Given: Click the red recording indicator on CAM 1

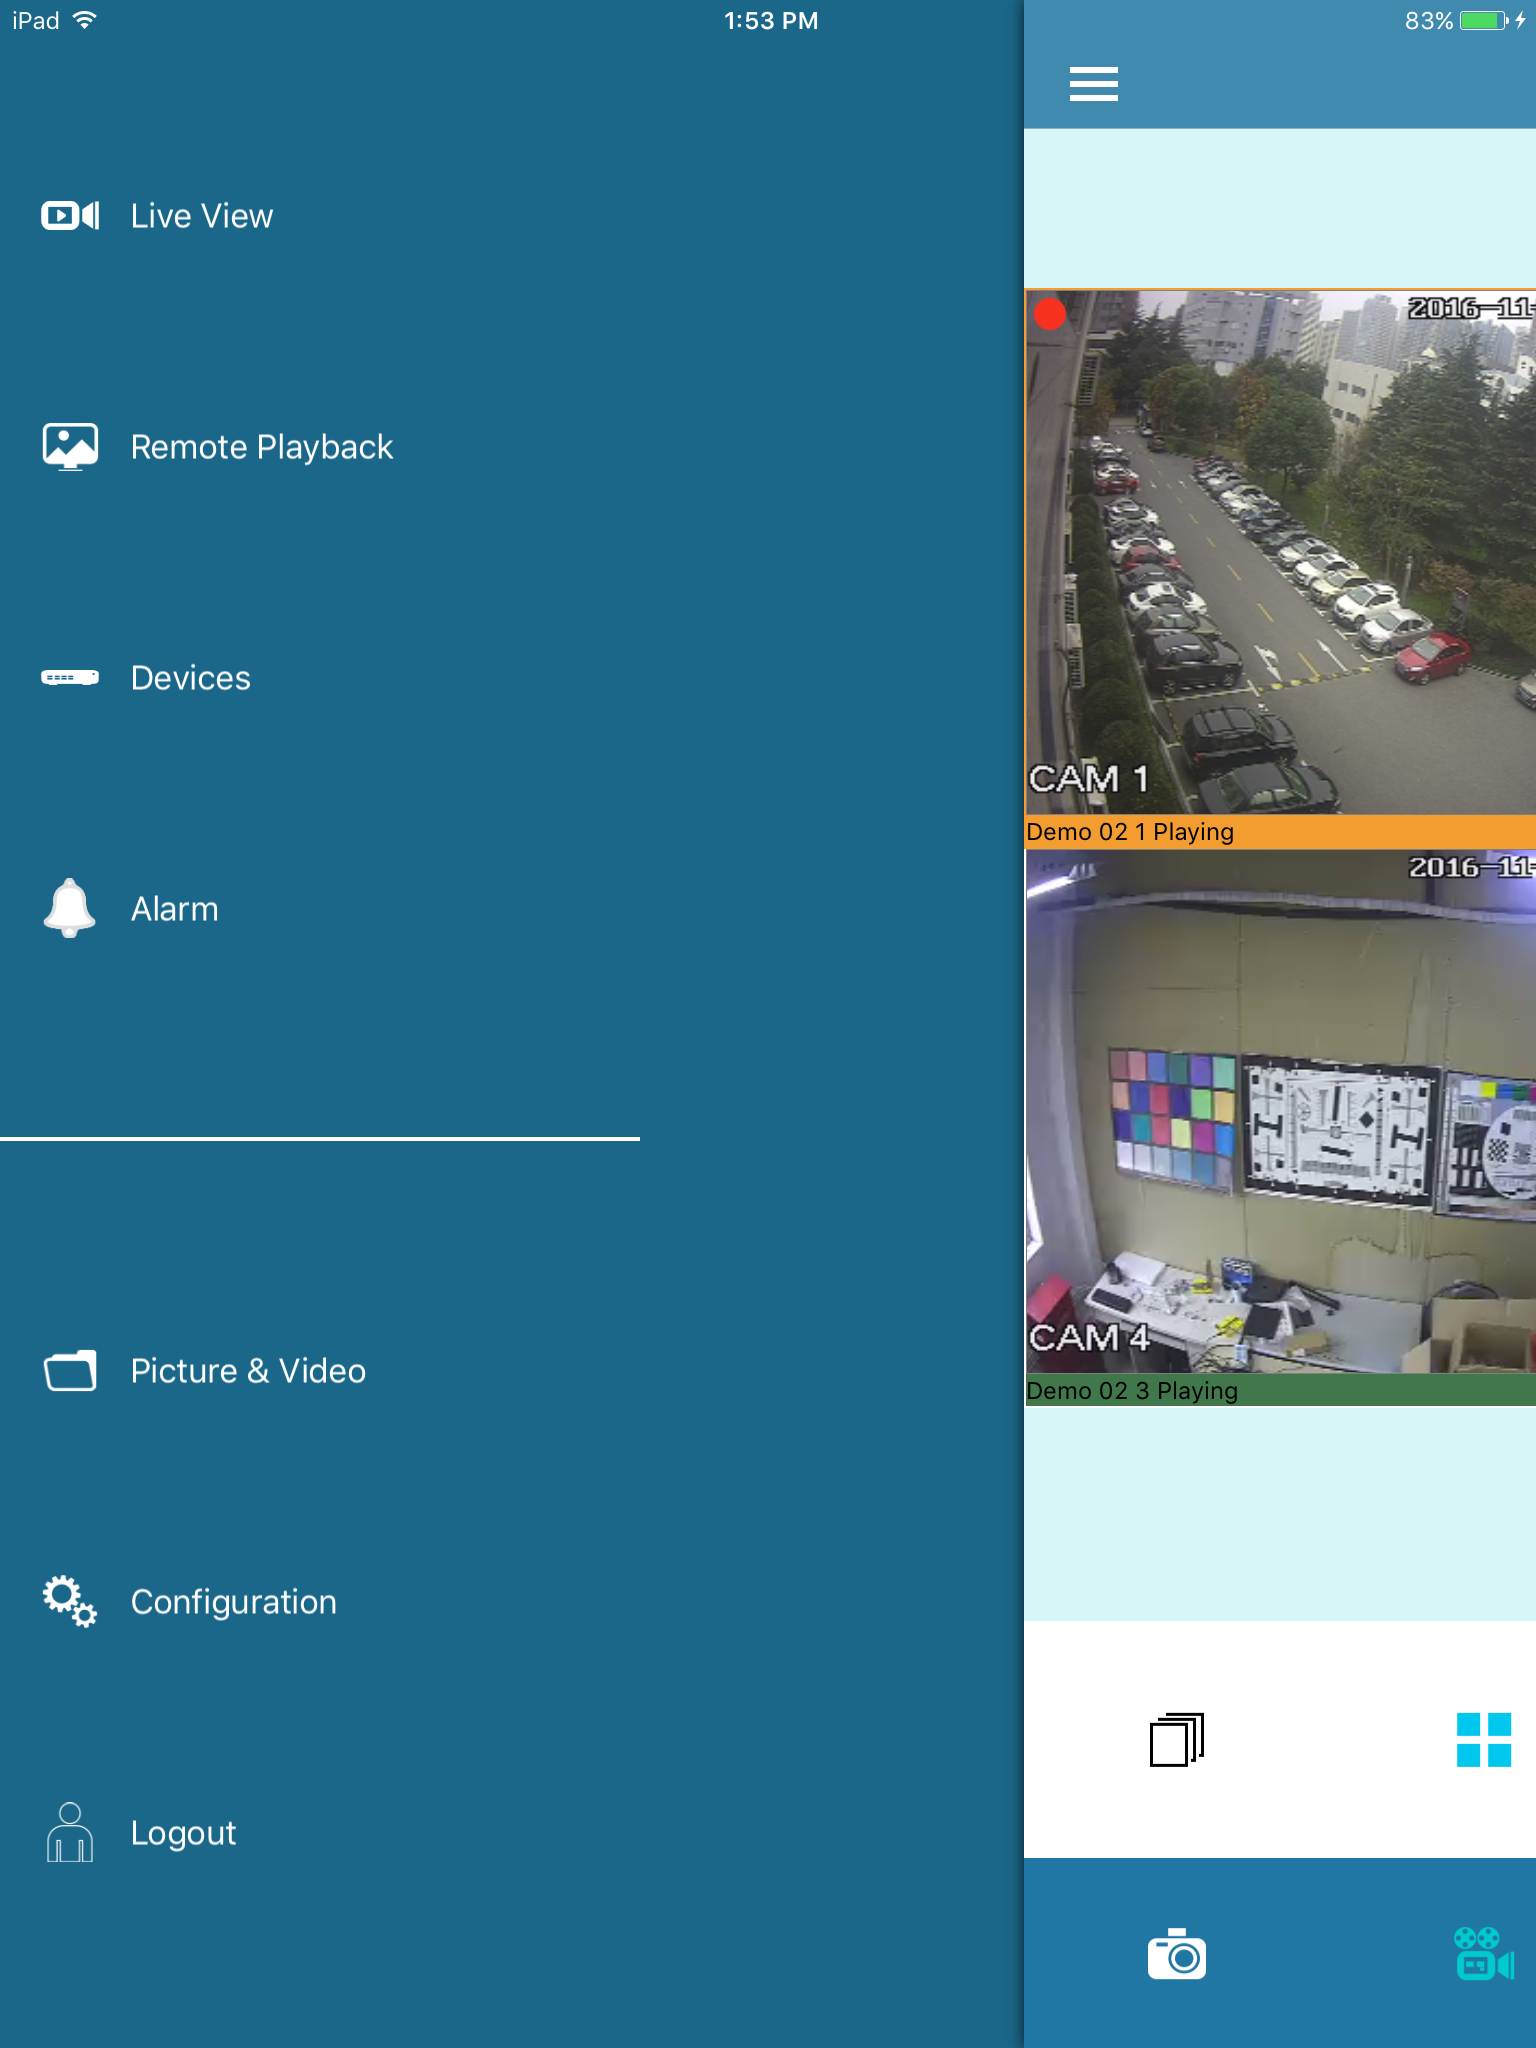Looking at the screenshot, I should (1050, 314).
